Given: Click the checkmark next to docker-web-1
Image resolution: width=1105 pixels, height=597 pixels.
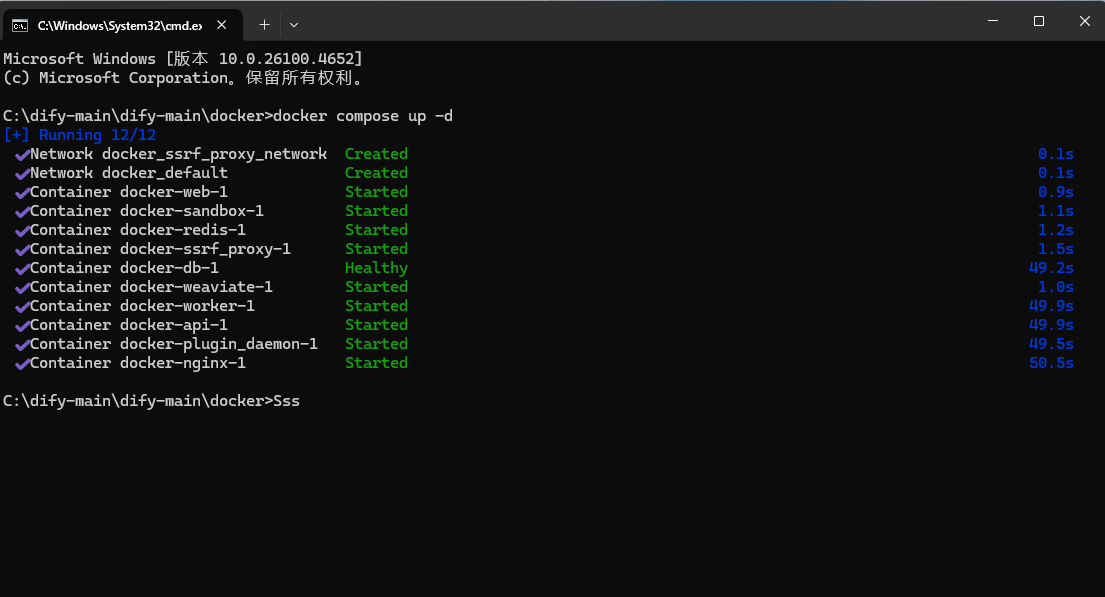Looking at the screenshot, I should [22, 191].
